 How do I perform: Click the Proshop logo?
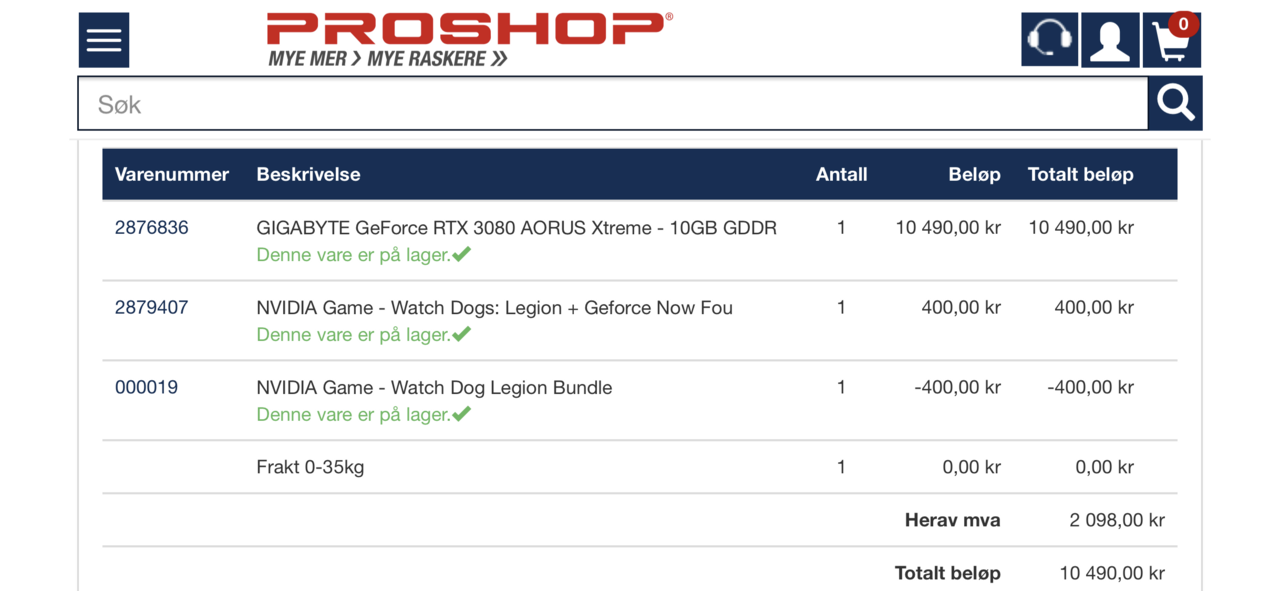tap(470, 40)
